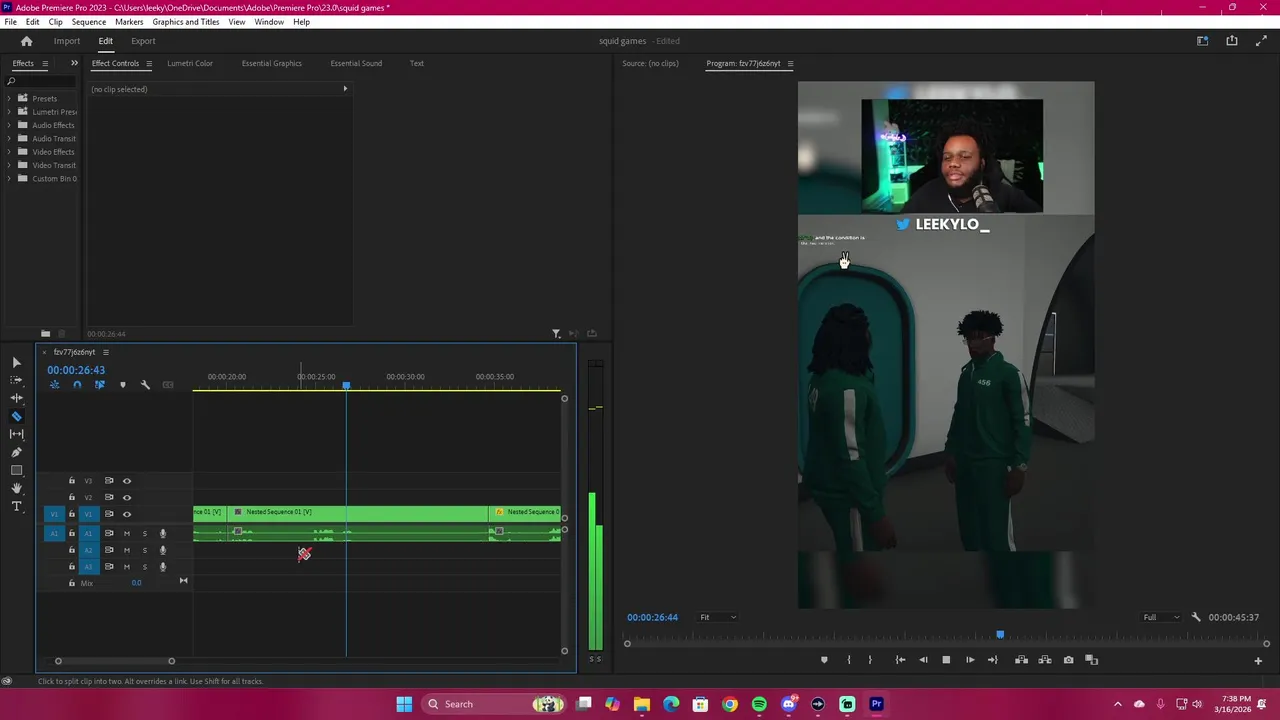Viewport: 1280px width, 720px height.
Task: Go to Export workspace
Action: tap(143, 41)
